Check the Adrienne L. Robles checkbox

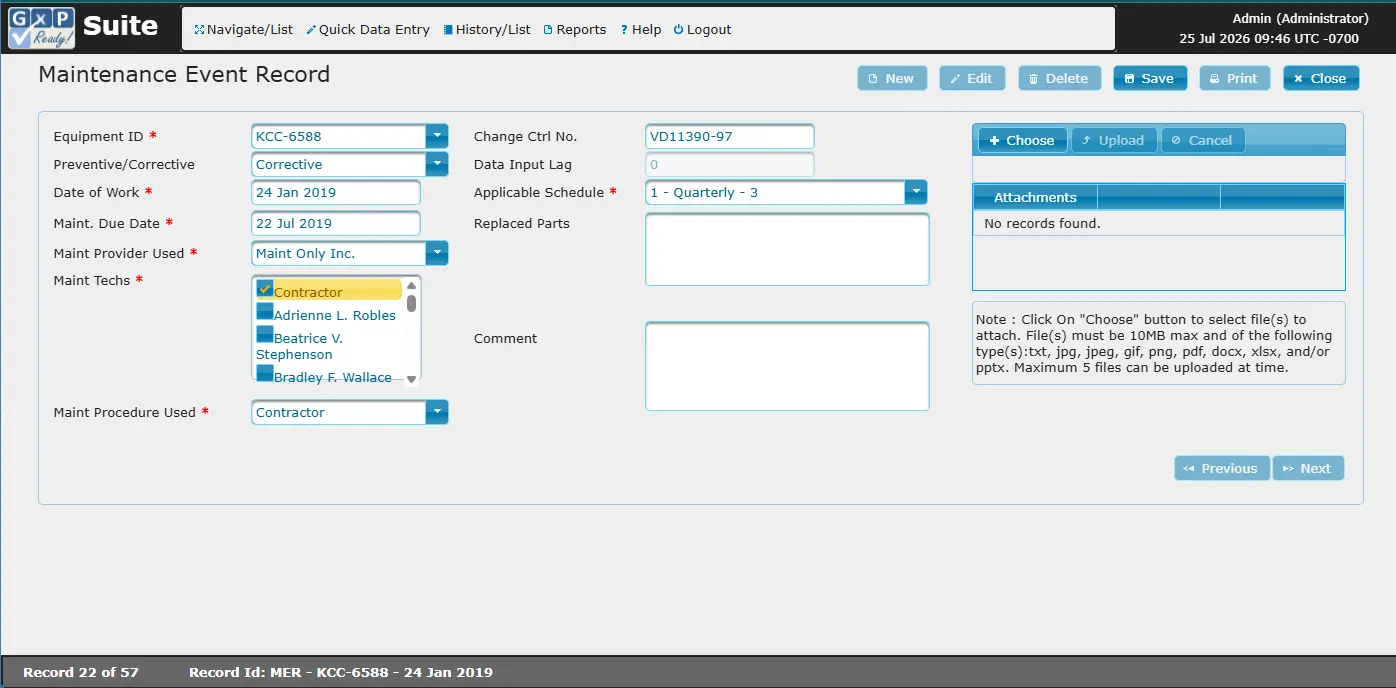[x=265, y=311]
